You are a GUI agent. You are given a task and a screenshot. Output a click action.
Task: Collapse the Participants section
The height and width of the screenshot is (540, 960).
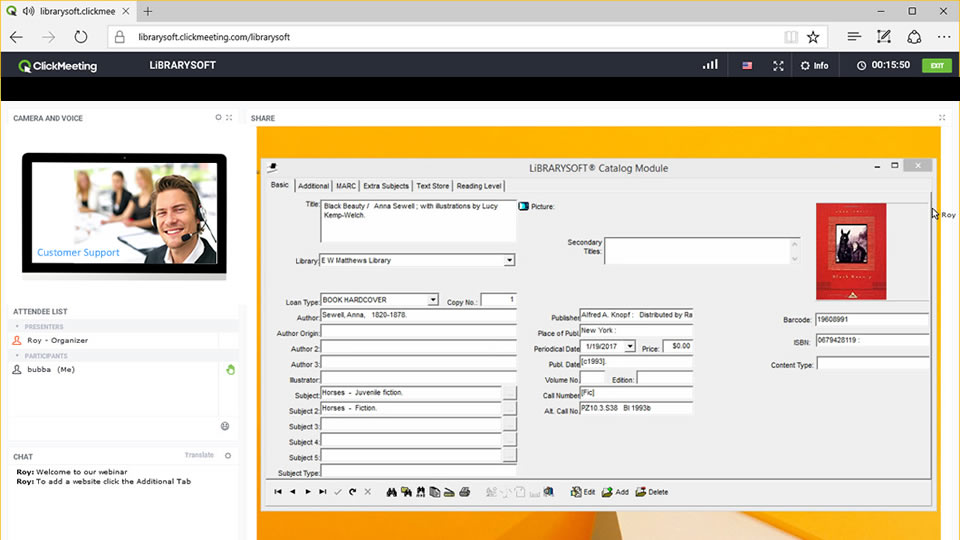click(17, 355)
